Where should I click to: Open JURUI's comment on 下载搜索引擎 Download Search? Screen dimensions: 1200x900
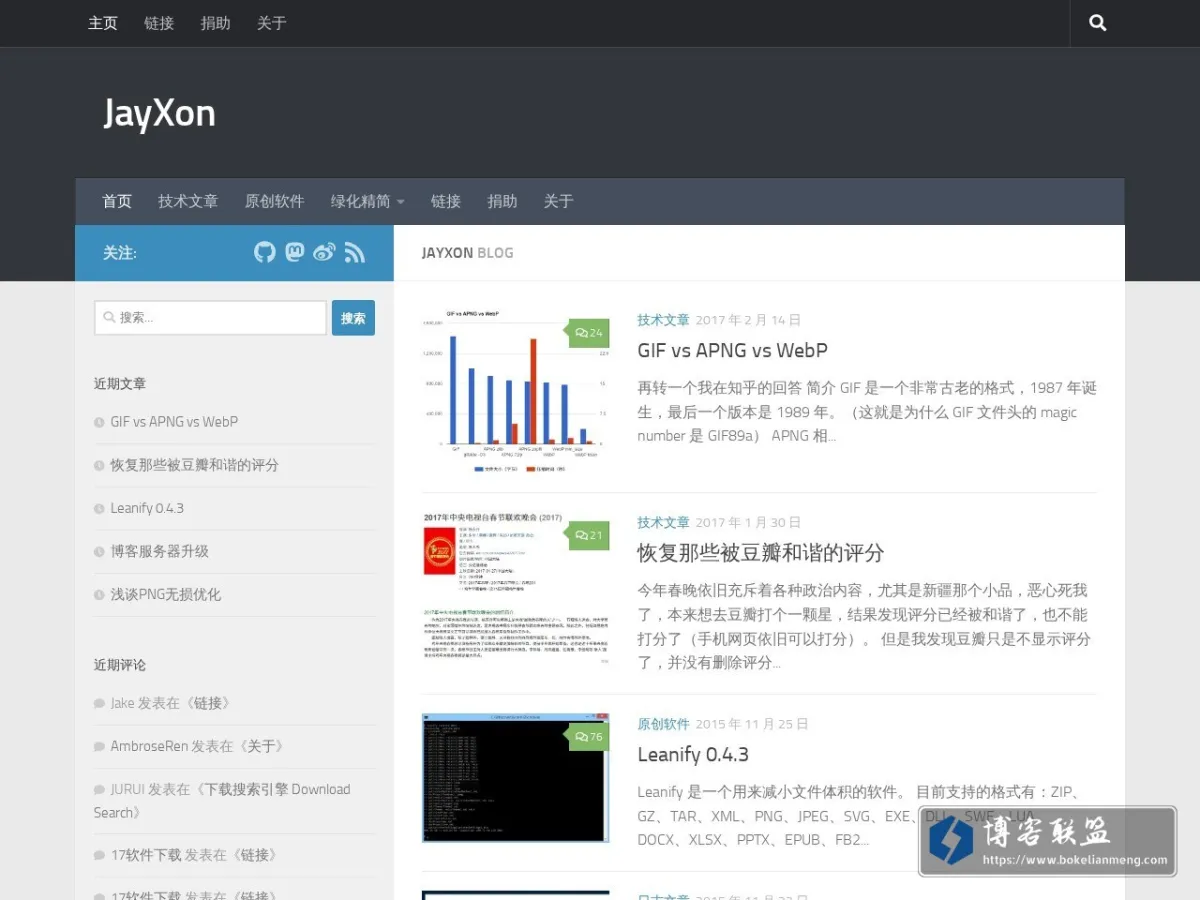222,801
